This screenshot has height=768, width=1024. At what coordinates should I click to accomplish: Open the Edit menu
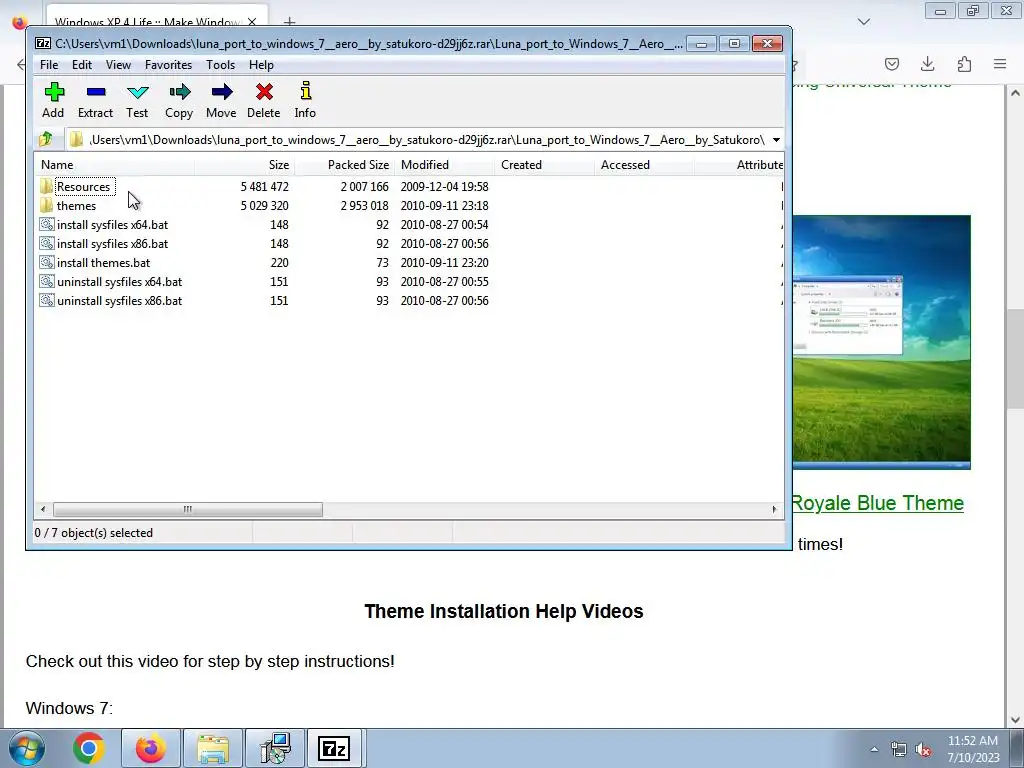[x=82, y=65]
